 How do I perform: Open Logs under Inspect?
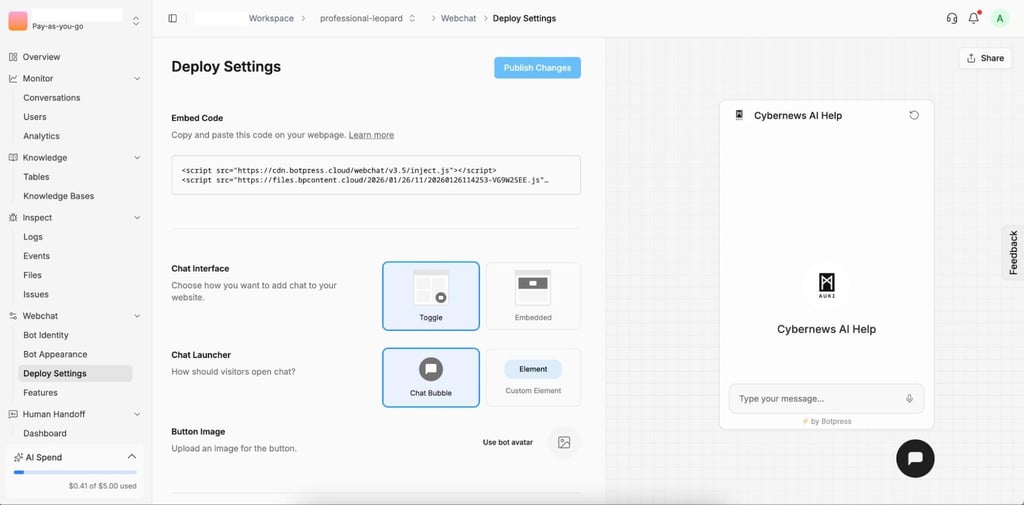pos(33,236)
